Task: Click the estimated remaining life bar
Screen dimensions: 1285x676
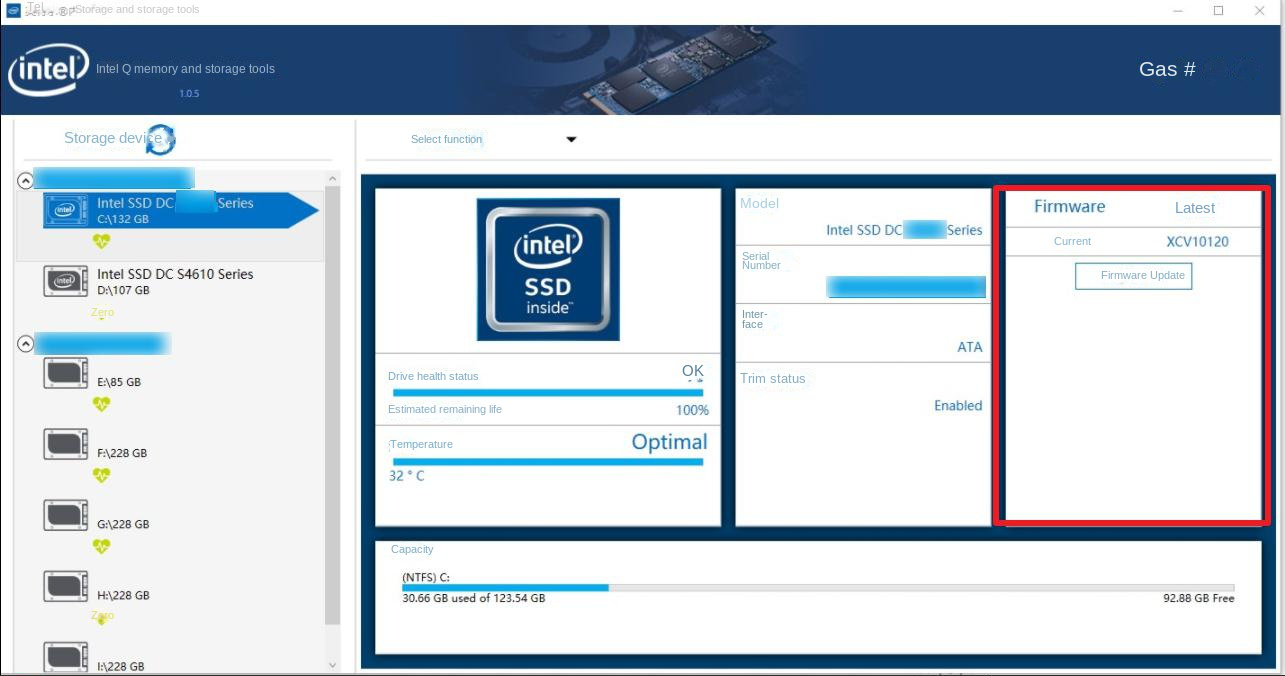Action: [548, 393]
